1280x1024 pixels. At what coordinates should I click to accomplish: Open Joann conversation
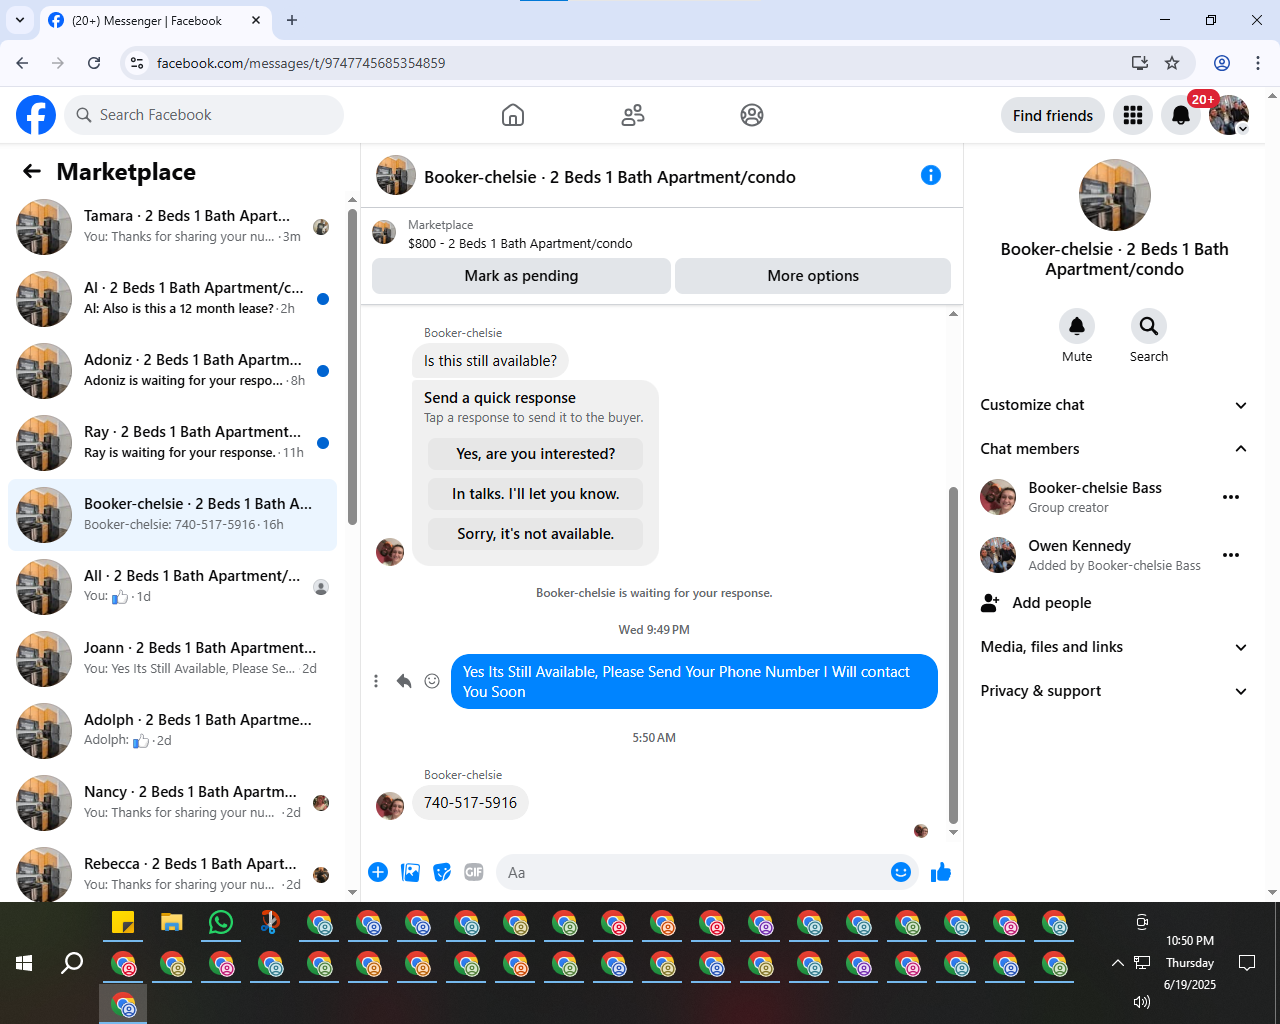coord(173,659)
